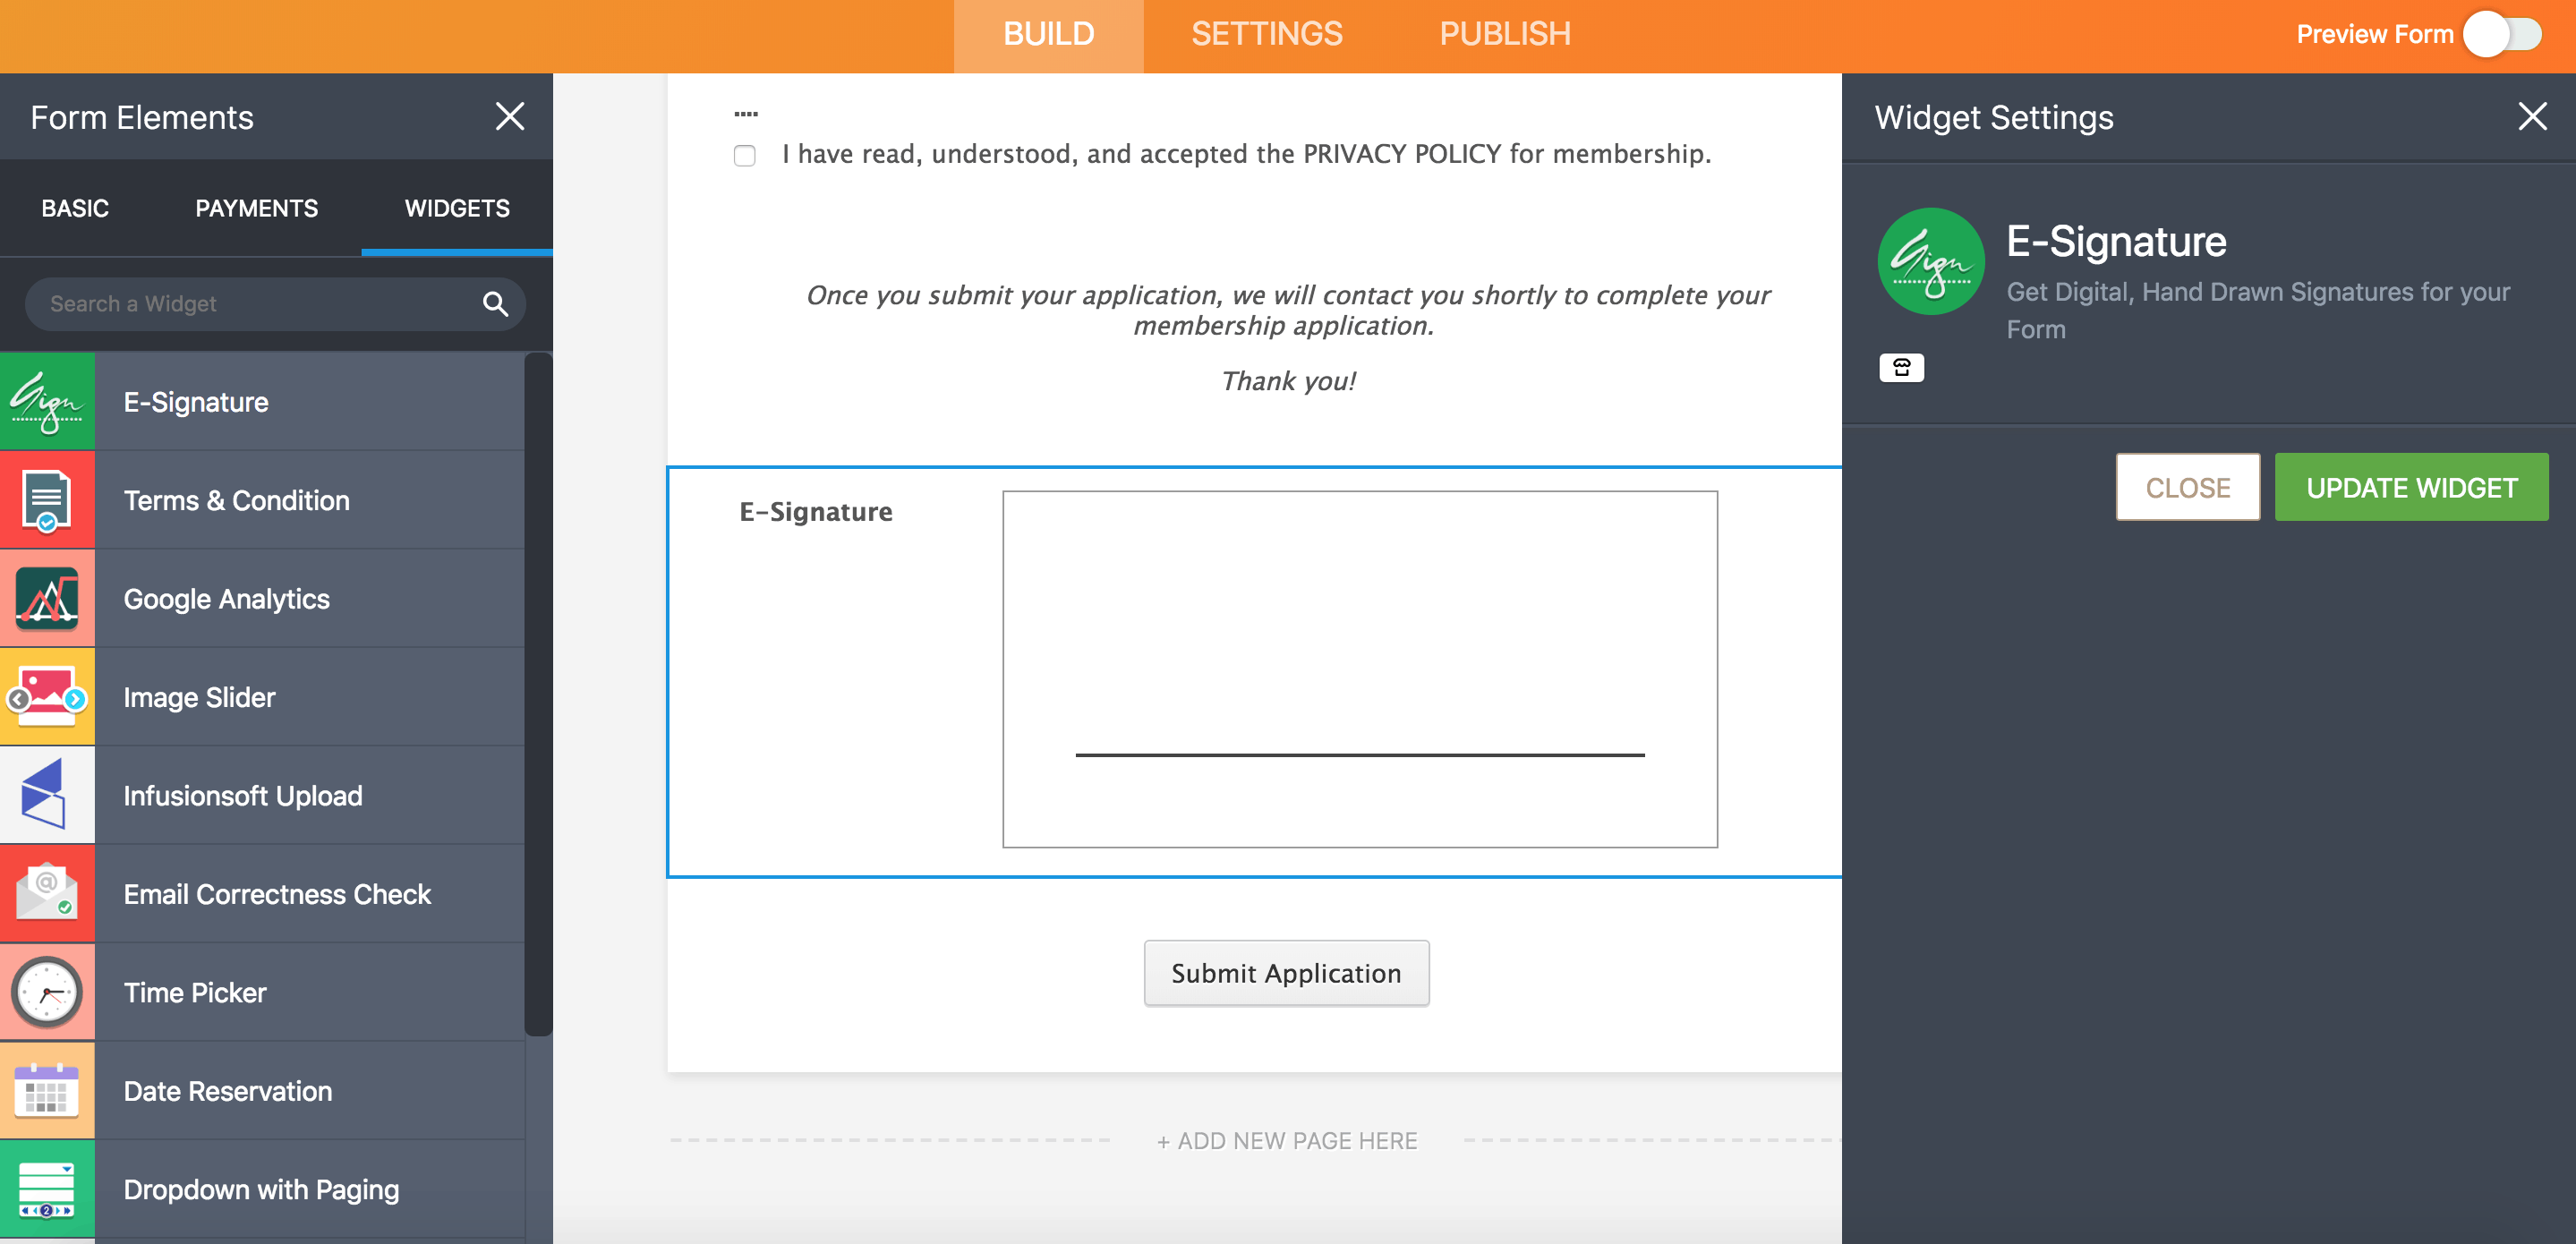Viewport: 2576px width, 1244px height.
Task: Click the Submit Application button
Action: pos(1286,973)
